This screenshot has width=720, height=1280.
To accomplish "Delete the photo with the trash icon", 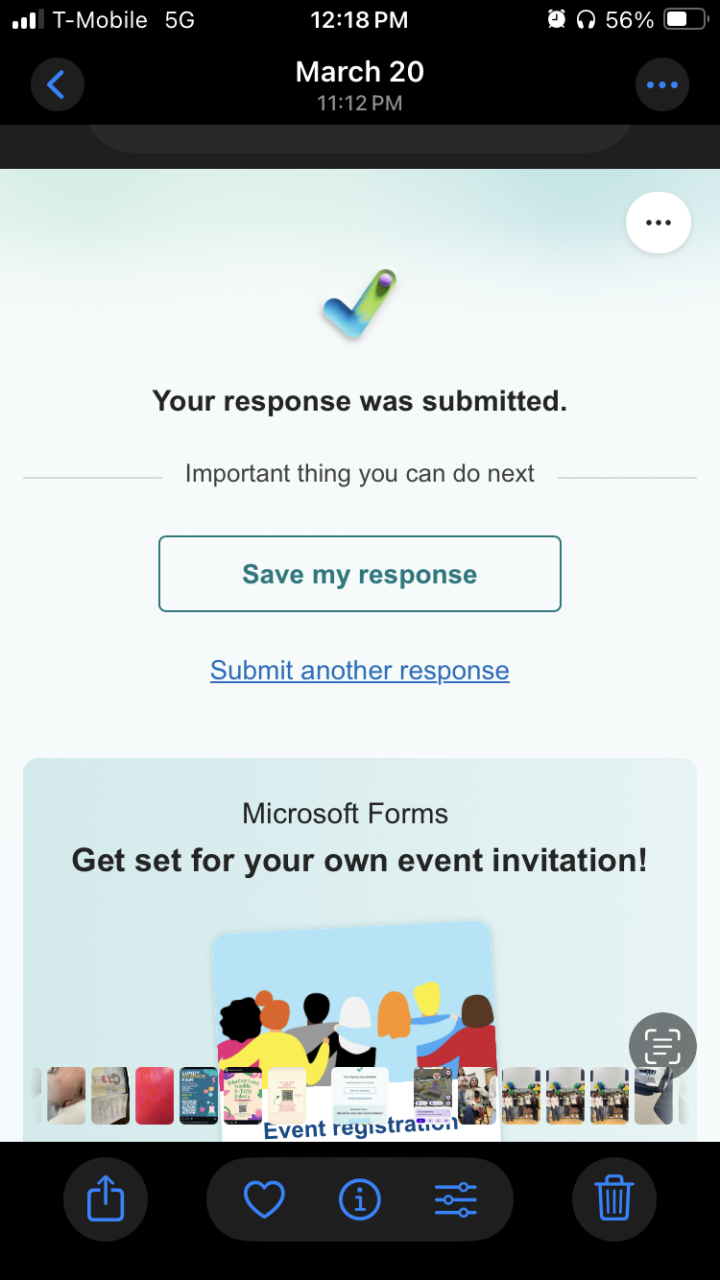I will [614, 1198].
